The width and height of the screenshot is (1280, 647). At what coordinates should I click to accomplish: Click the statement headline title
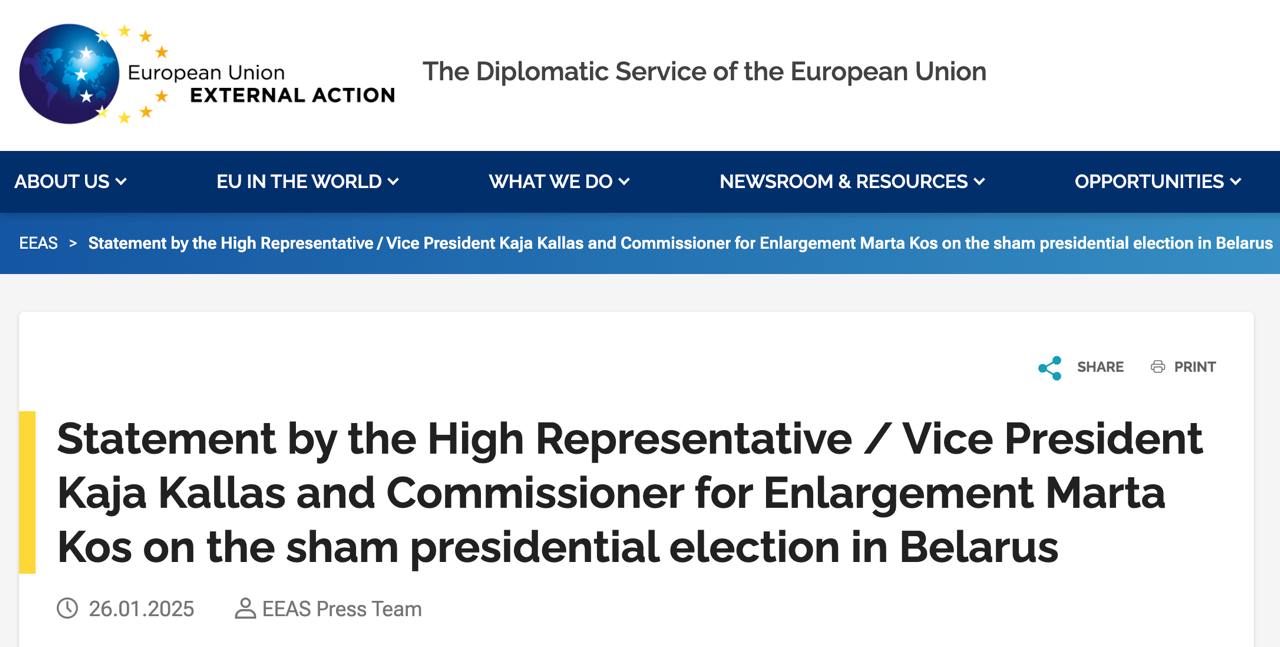(x=630, y=493)
